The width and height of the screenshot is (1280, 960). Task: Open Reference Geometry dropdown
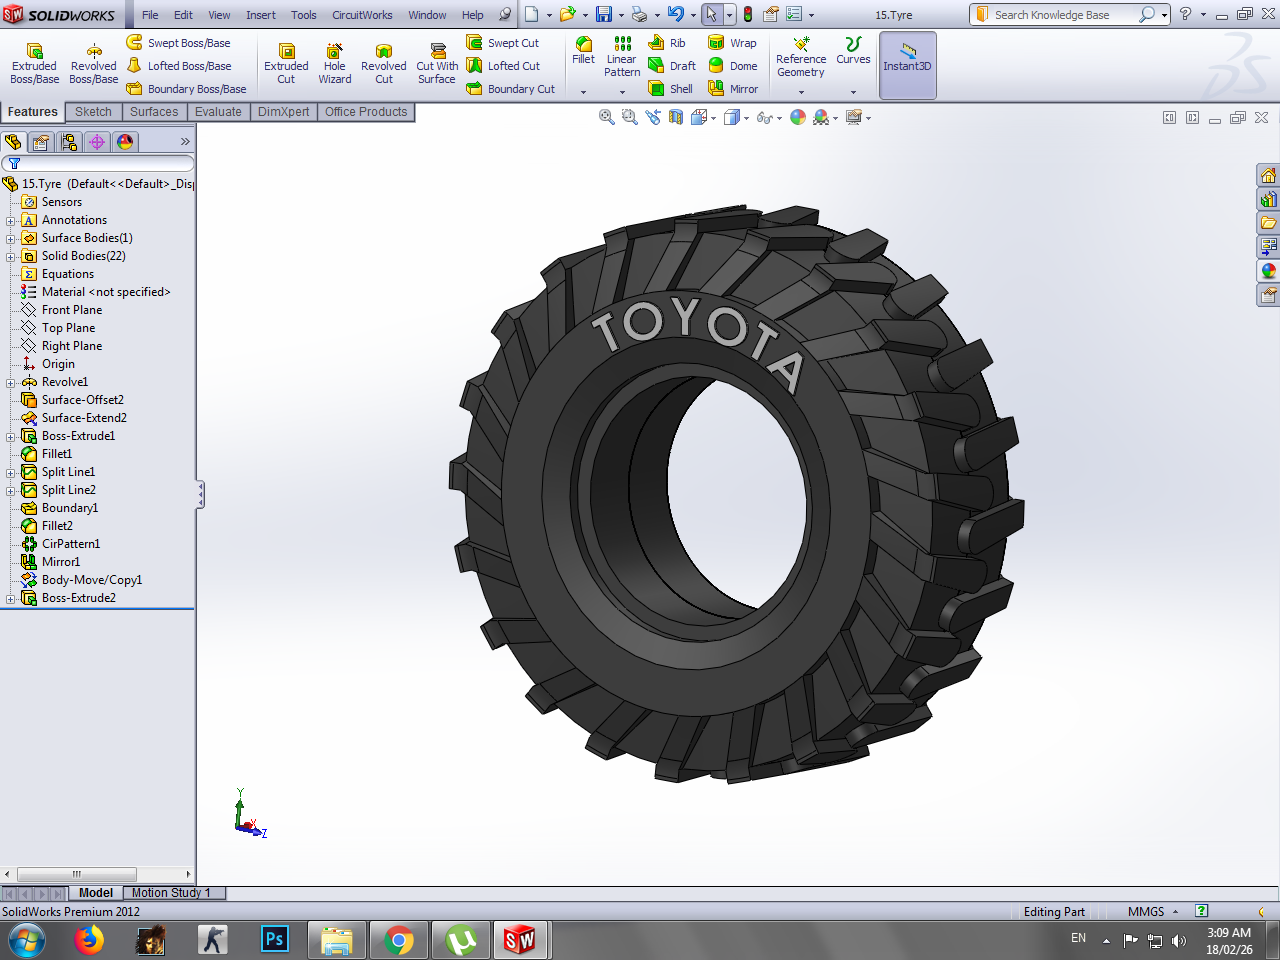pos(801,92)
